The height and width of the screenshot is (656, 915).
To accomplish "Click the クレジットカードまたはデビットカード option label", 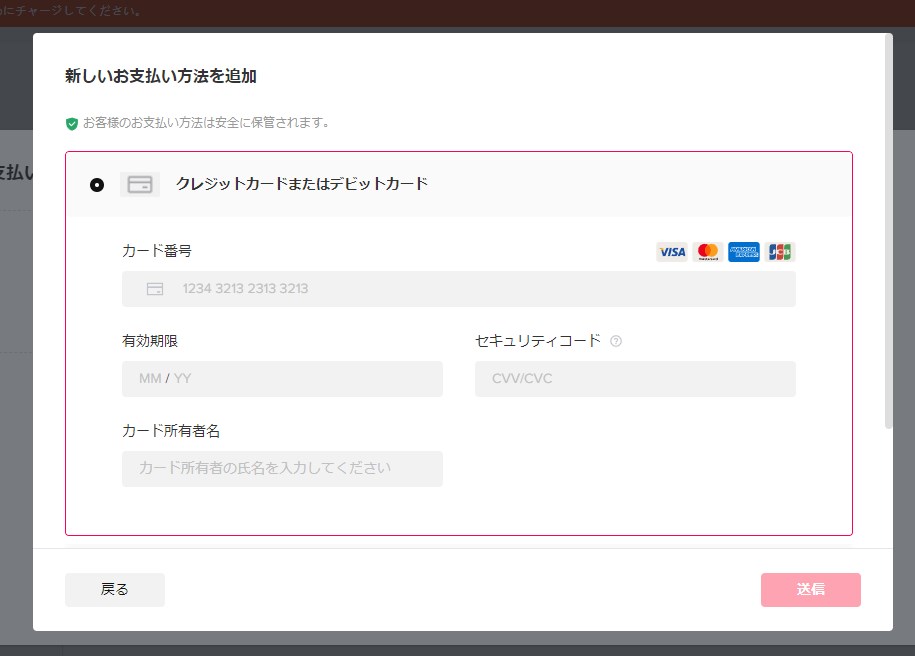I will (302, 184).
